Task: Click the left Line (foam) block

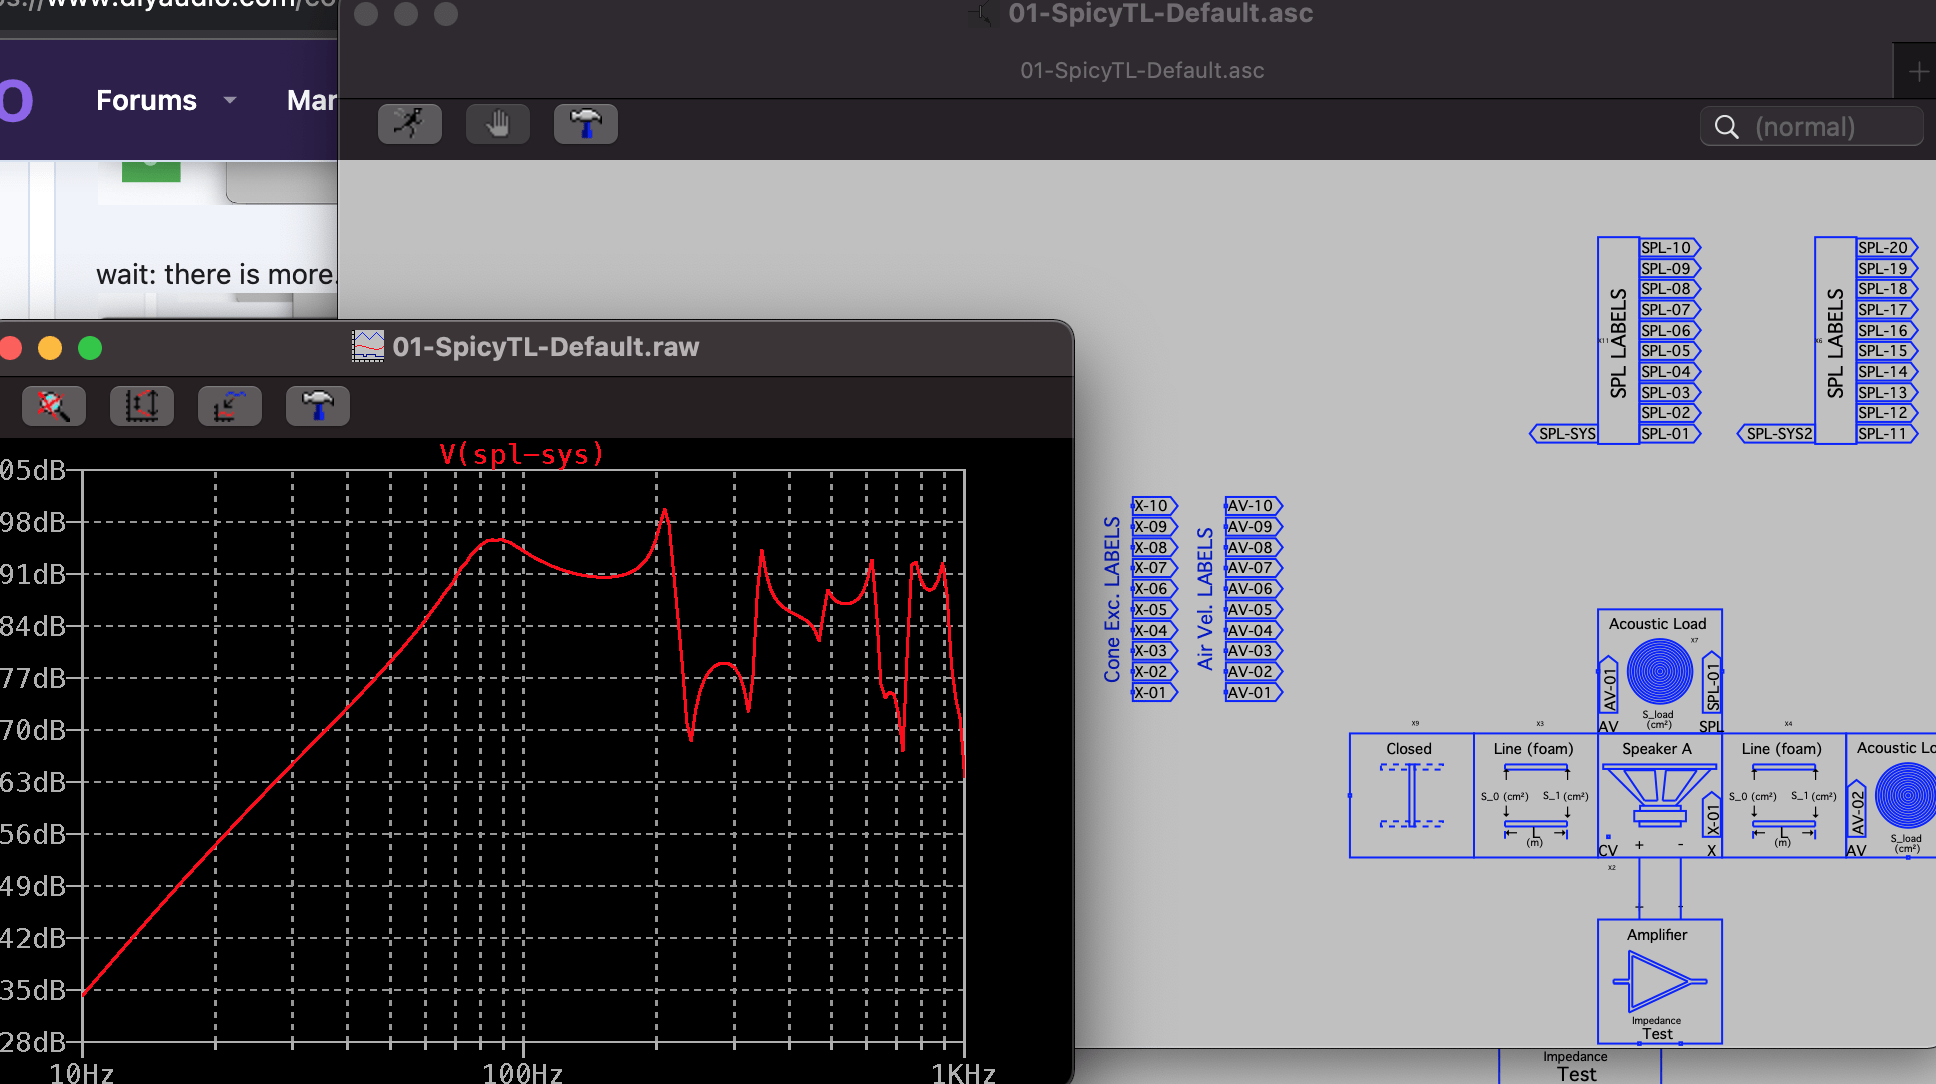Action: click(1535, 796)
